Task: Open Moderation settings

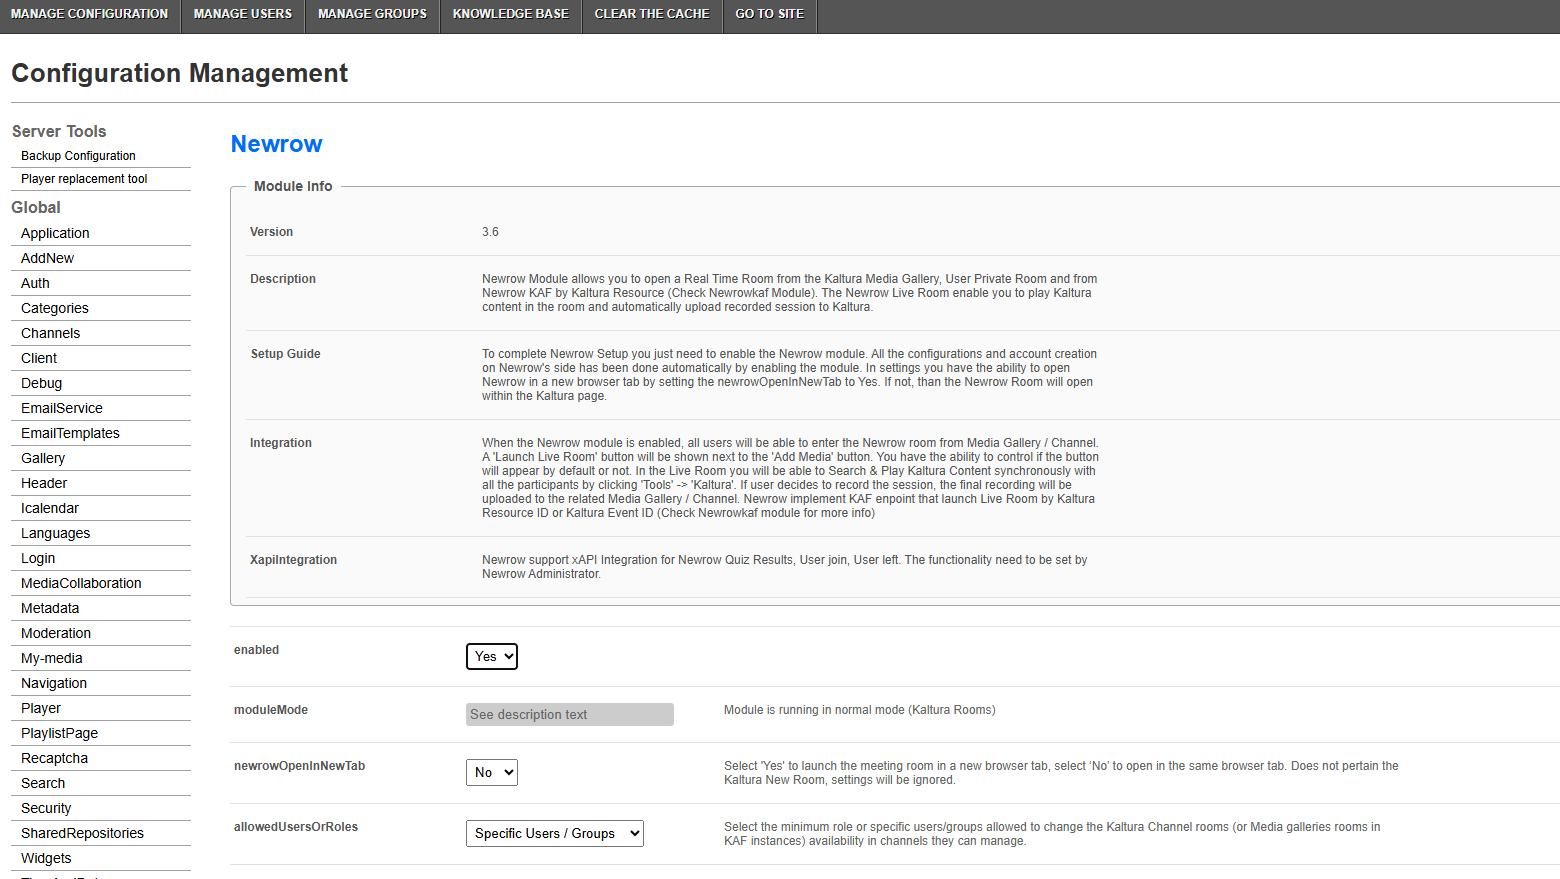Action: pyautogui.click(x=56, y=633)
